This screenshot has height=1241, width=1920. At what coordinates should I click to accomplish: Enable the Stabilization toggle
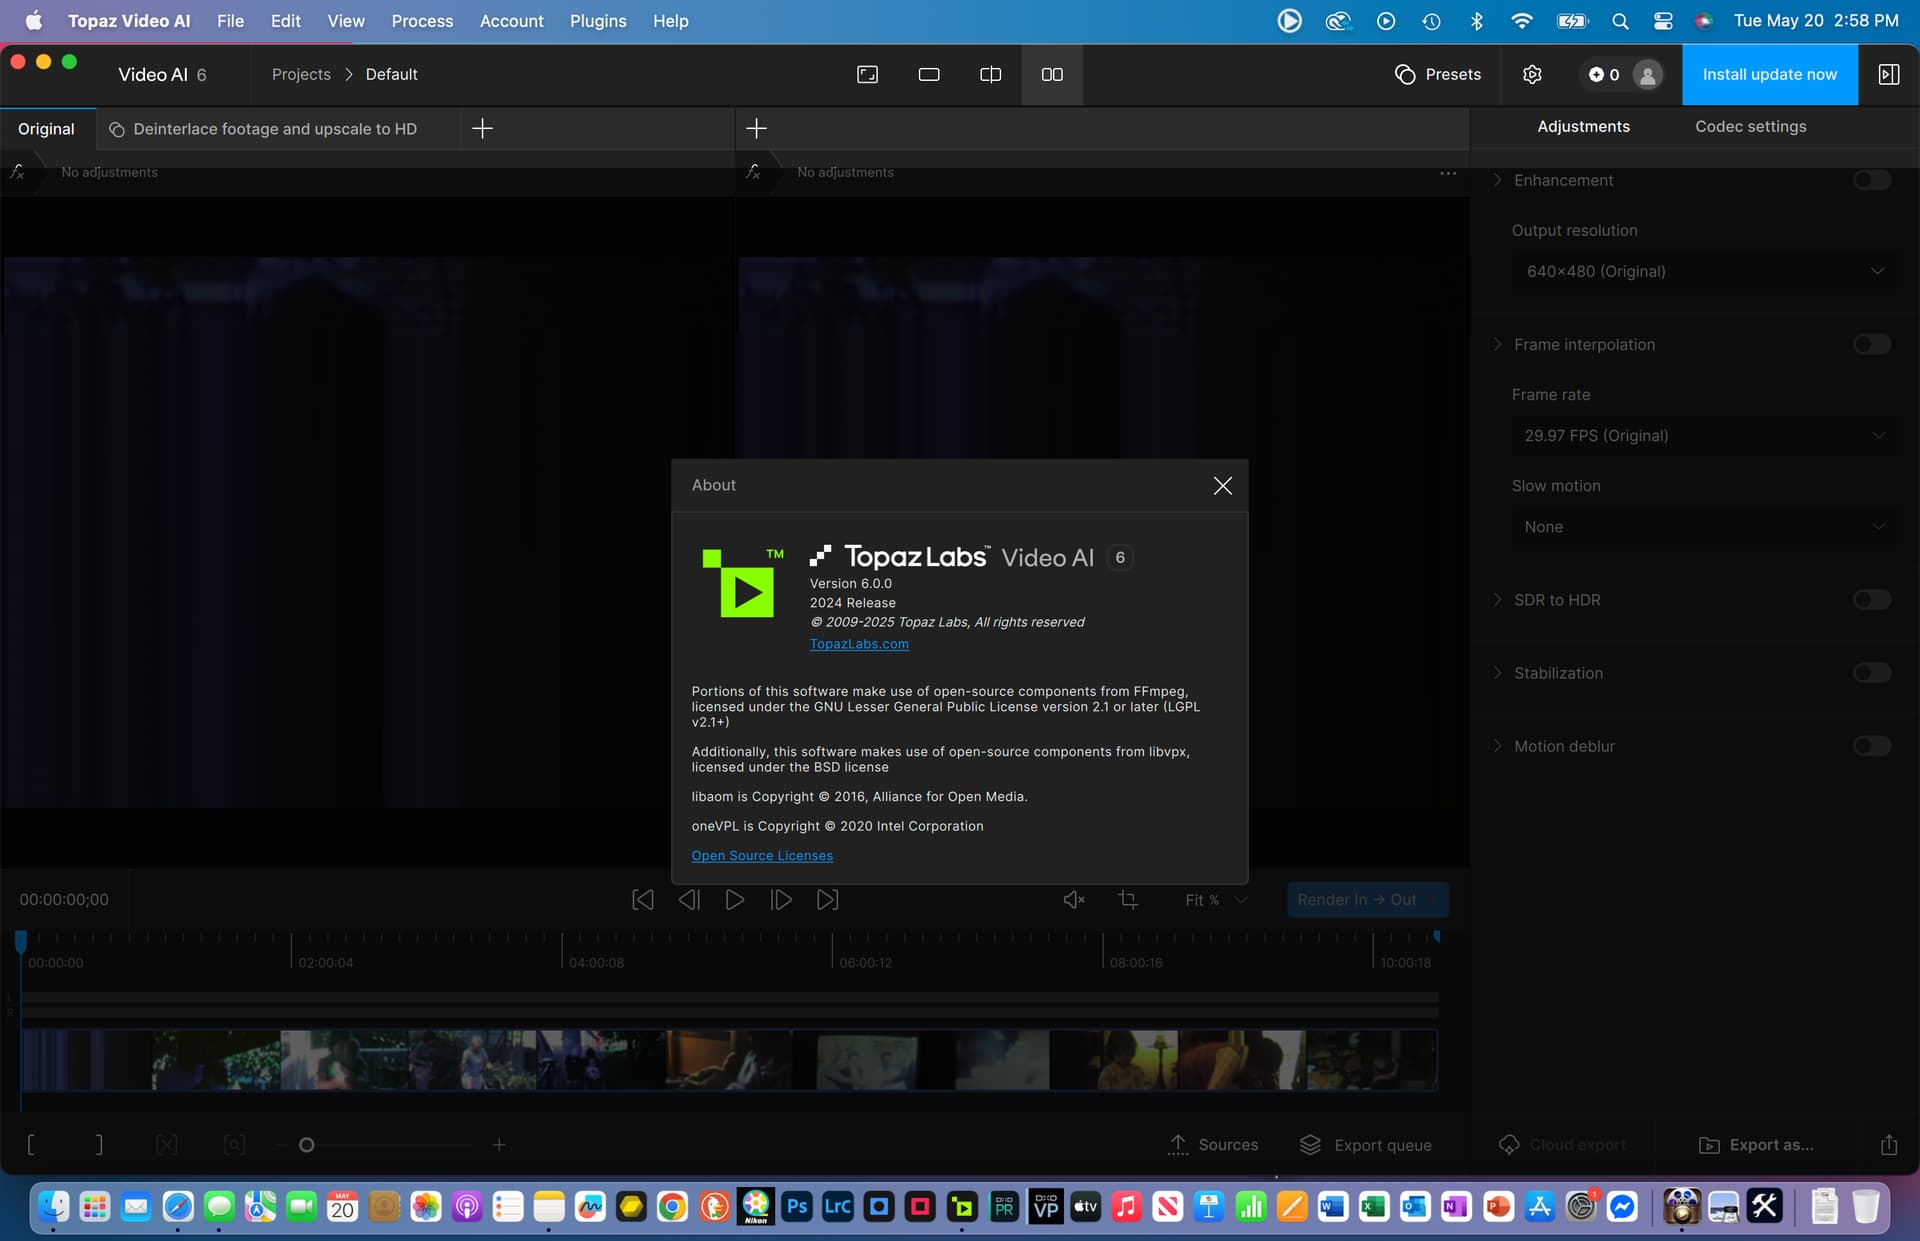pos(1871,673)
